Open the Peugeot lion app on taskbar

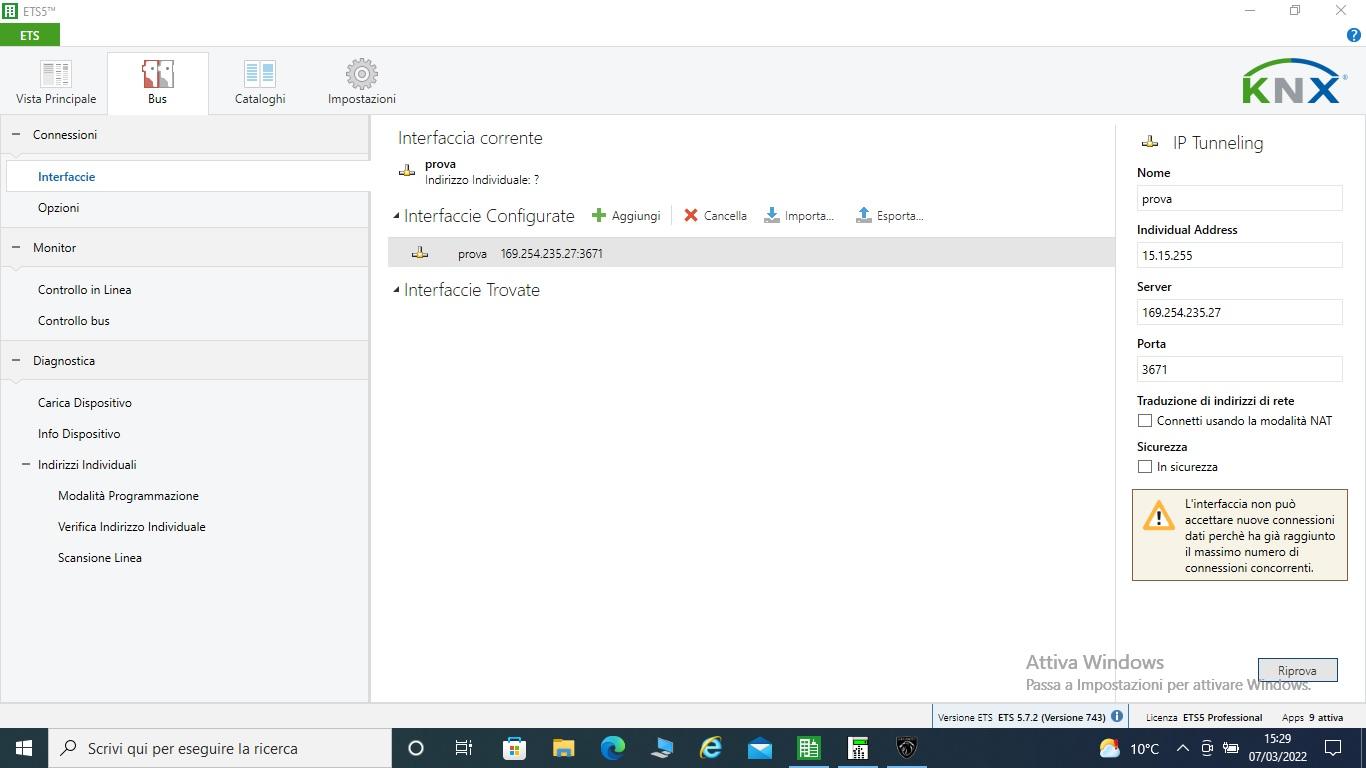coord(906,748)
